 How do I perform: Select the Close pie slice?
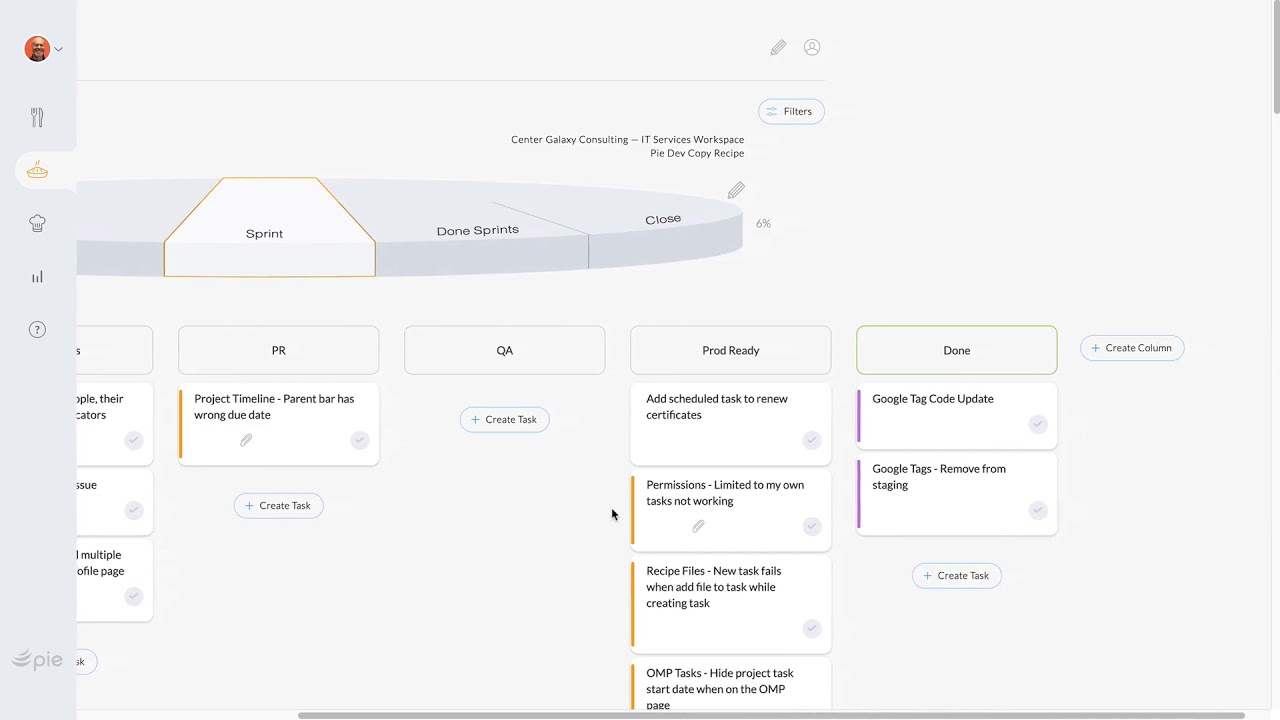663,219
